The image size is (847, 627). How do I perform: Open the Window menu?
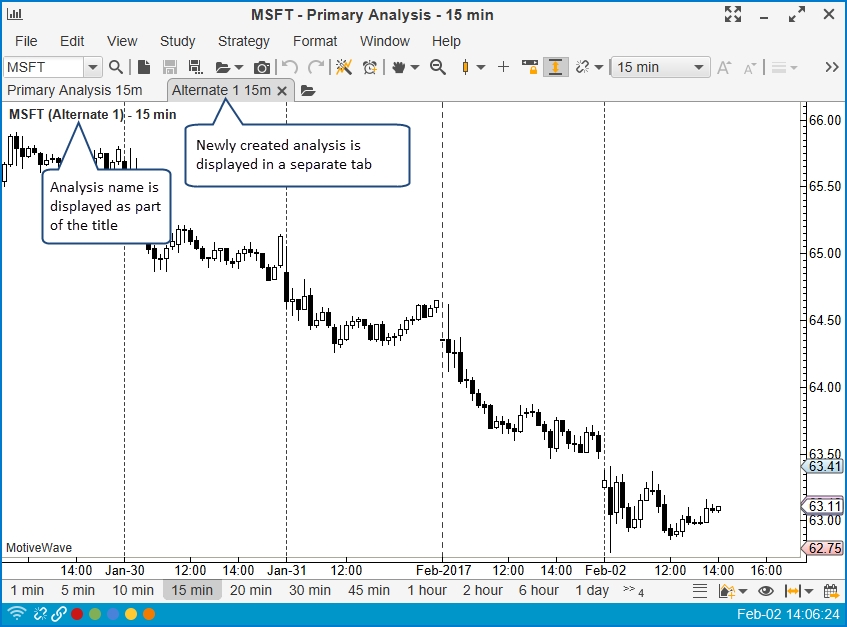pyautogui.click(x=385, y=41)
